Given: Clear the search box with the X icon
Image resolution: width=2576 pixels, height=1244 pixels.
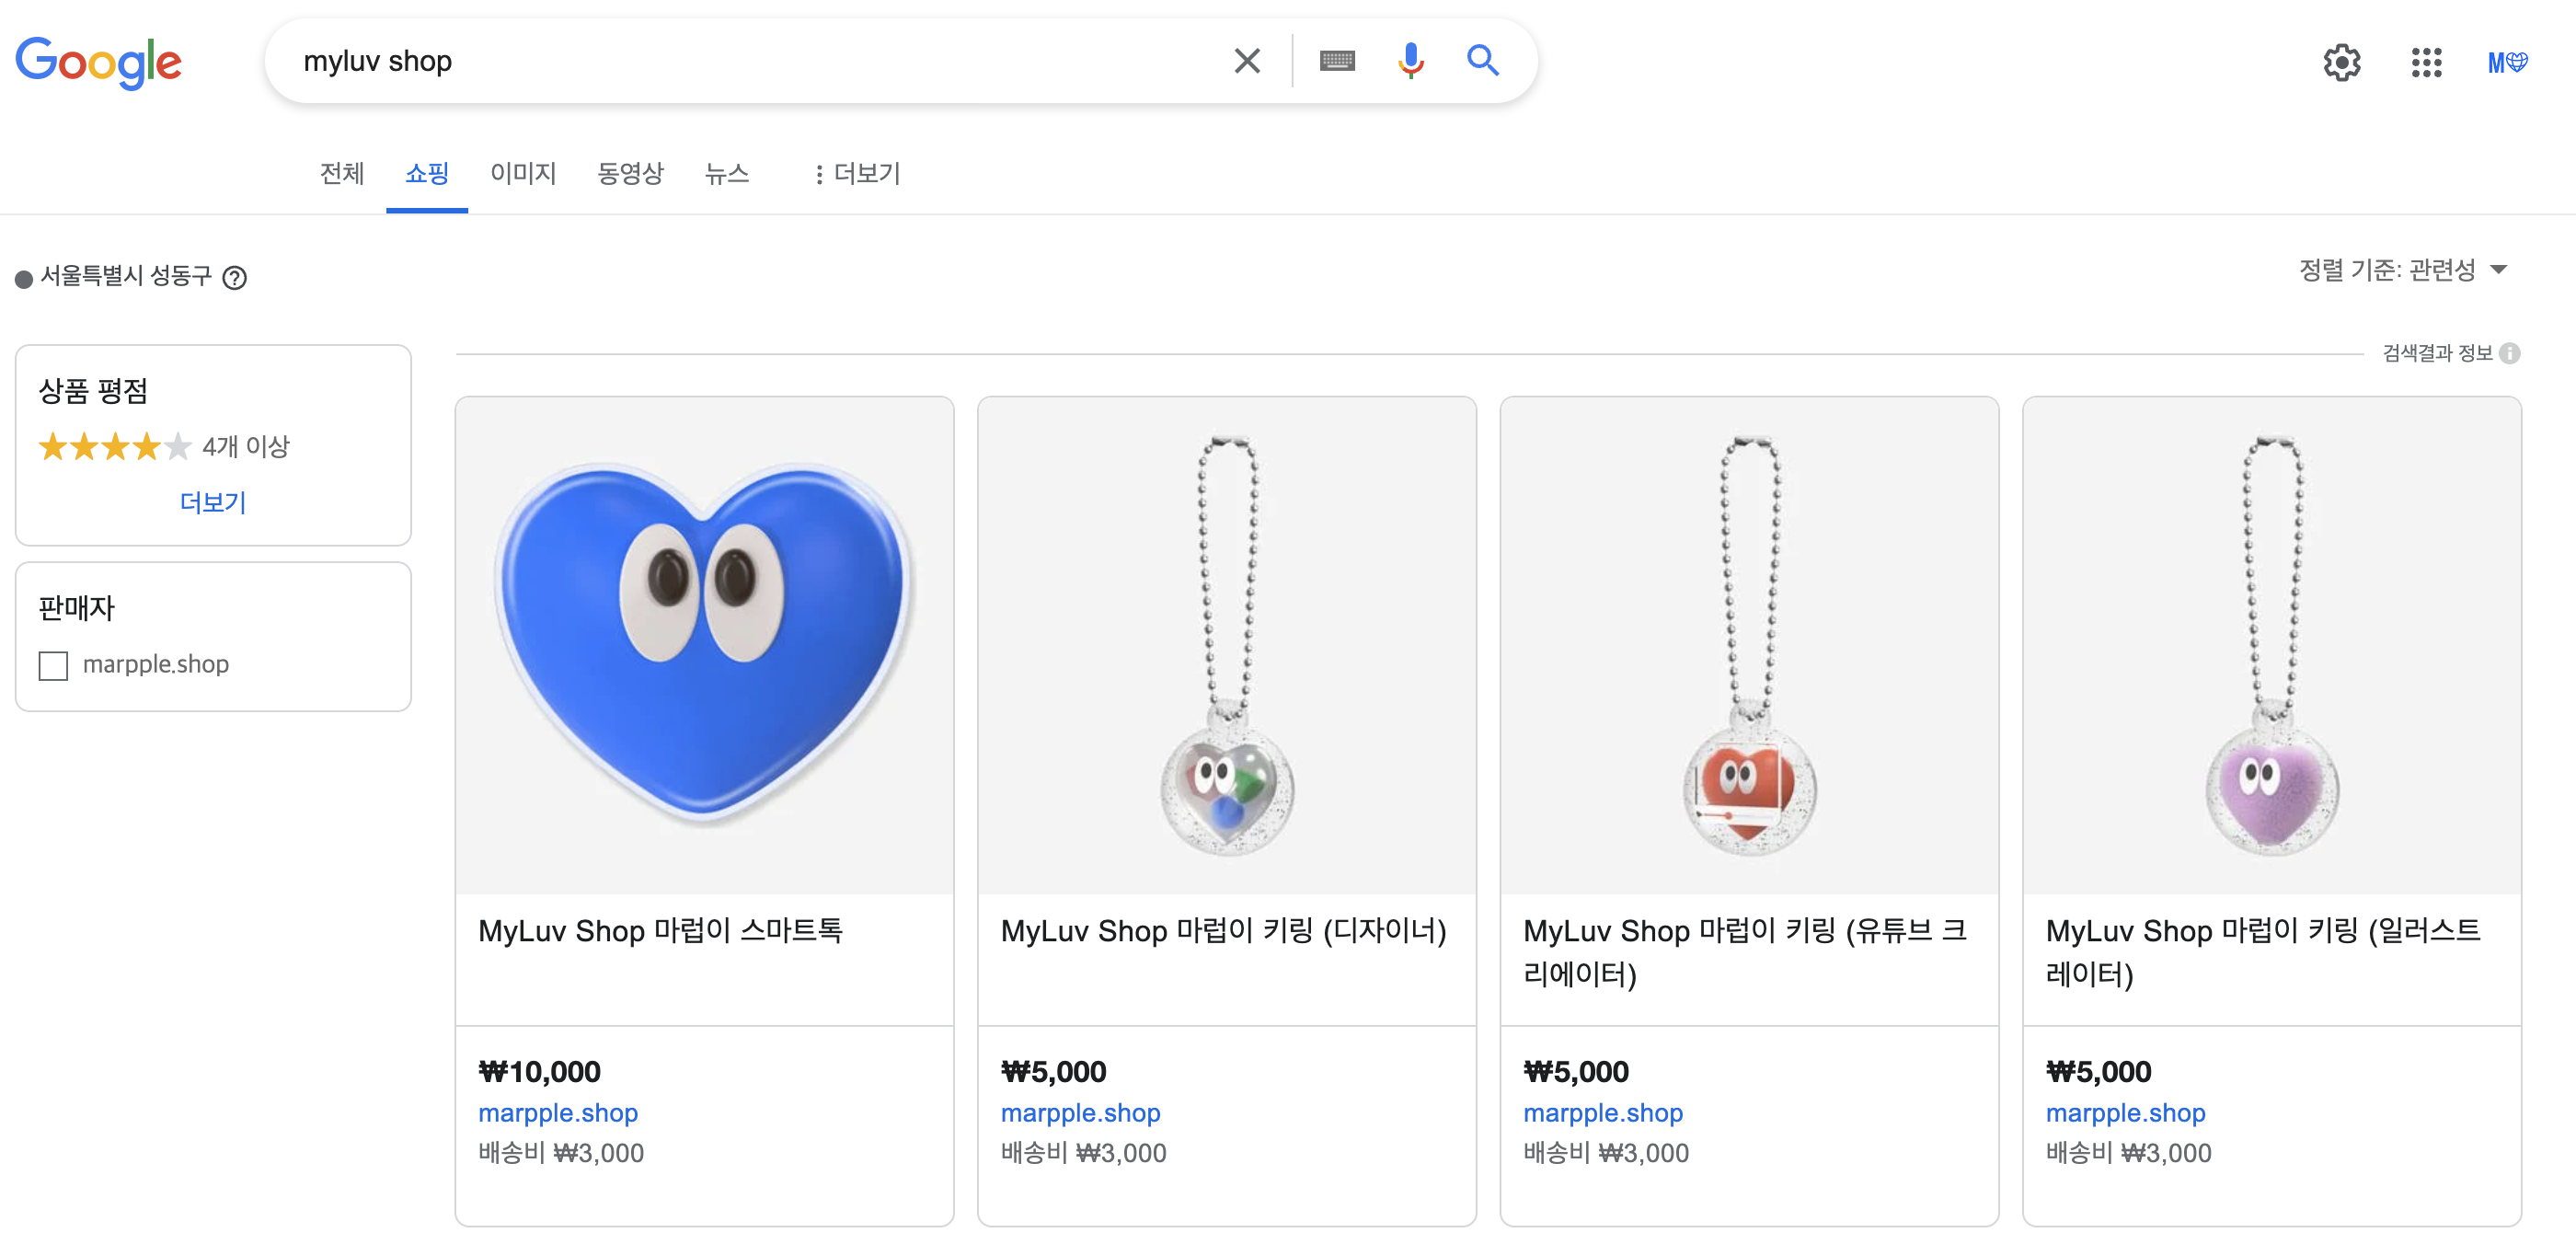Looking at the screenshot, I should [1246, 61].
